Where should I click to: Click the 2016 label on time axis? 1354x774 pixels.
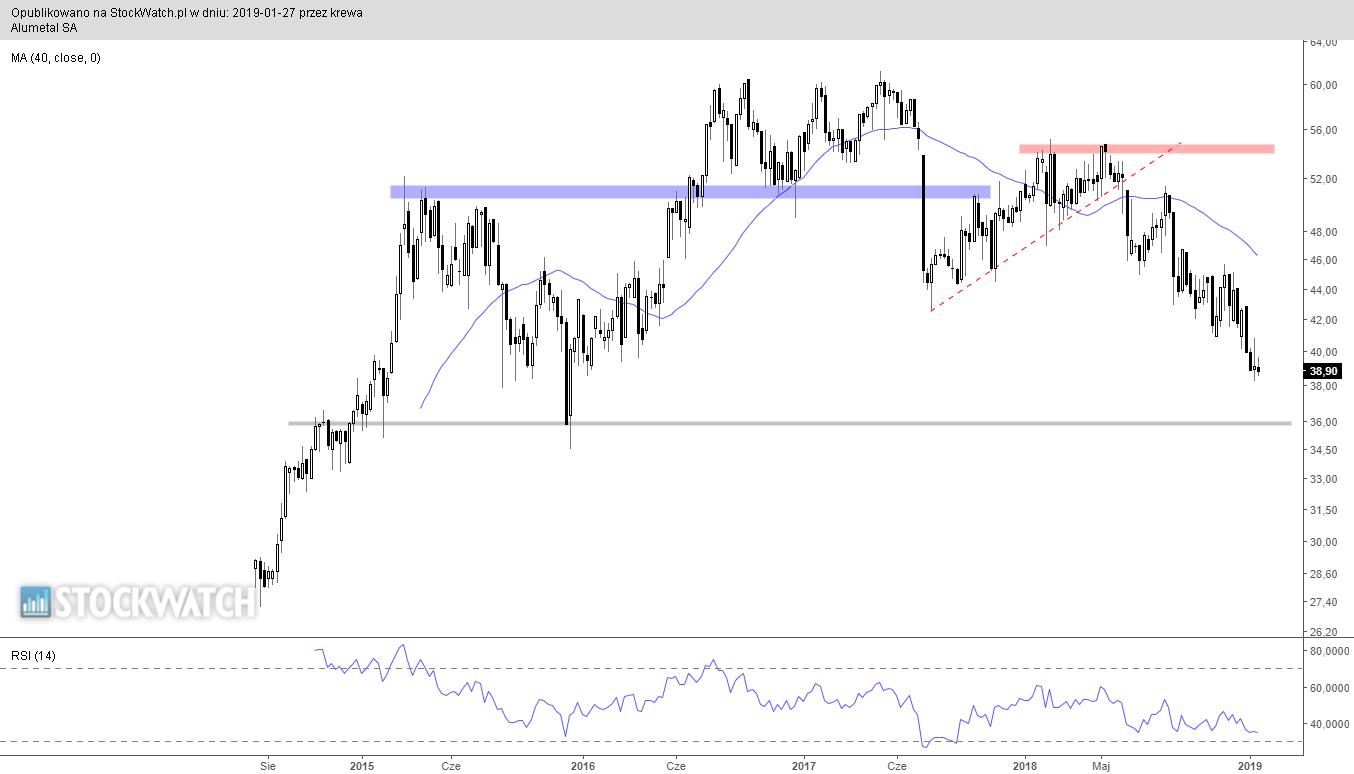pos(582,766)
